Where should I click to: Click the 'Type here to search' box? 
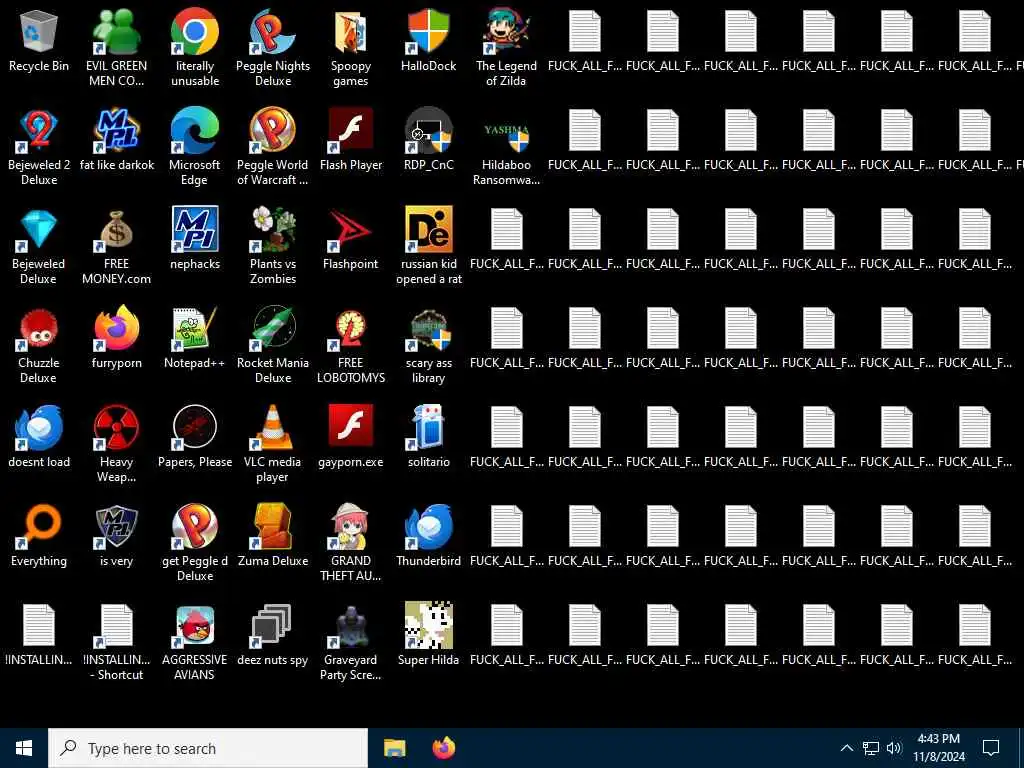click(x=208, y=748)
